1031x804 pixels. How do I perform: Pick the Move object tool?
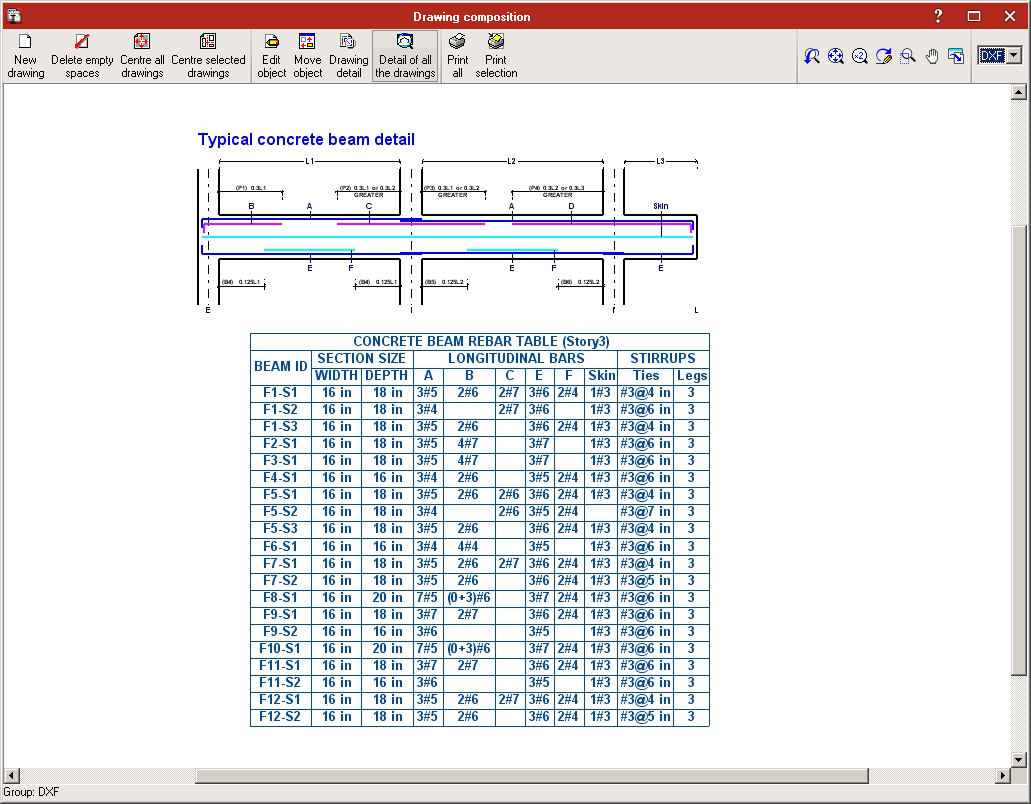(307, 57)
